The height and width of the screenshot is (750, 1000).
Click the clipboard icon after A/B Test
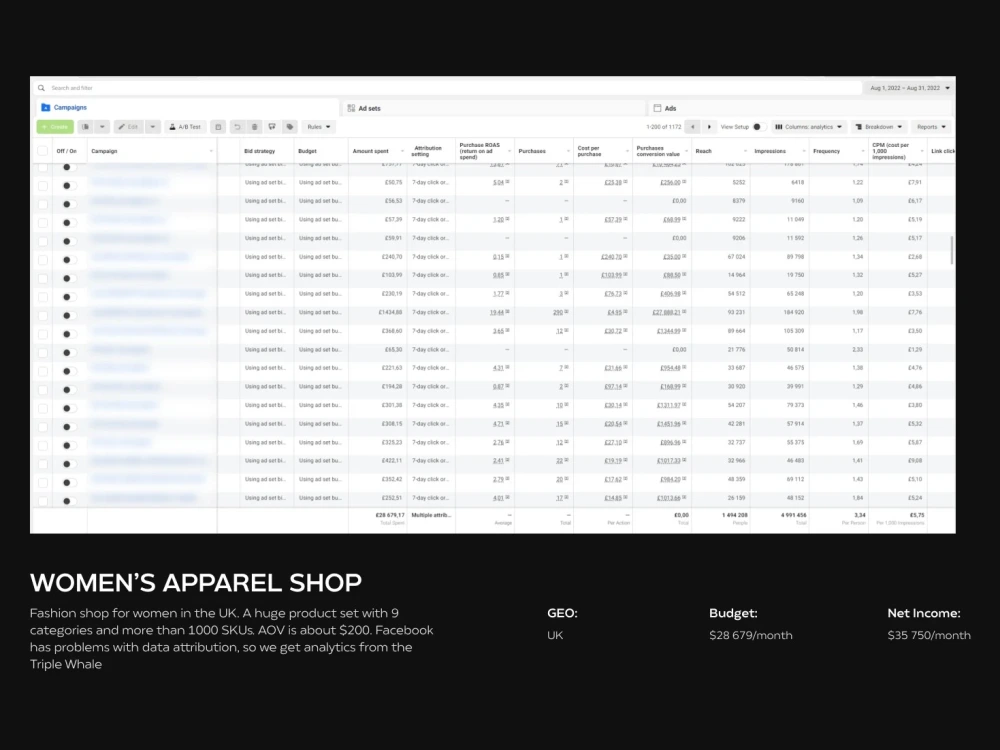(218, 127)
